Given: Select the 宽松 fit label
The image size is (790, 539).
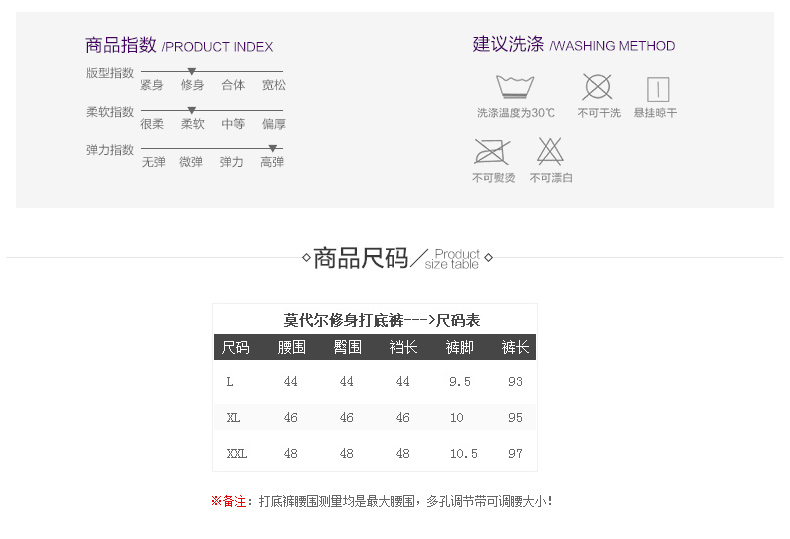Looking at the screenshot, I should 273,85.
